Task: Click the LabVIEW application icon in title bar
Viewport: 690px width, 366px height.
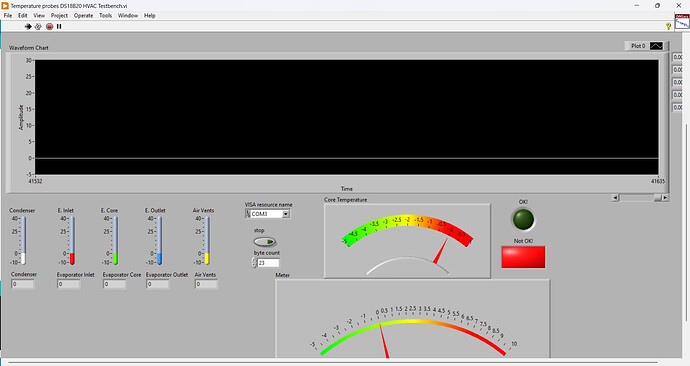Action: click(5, 6)
